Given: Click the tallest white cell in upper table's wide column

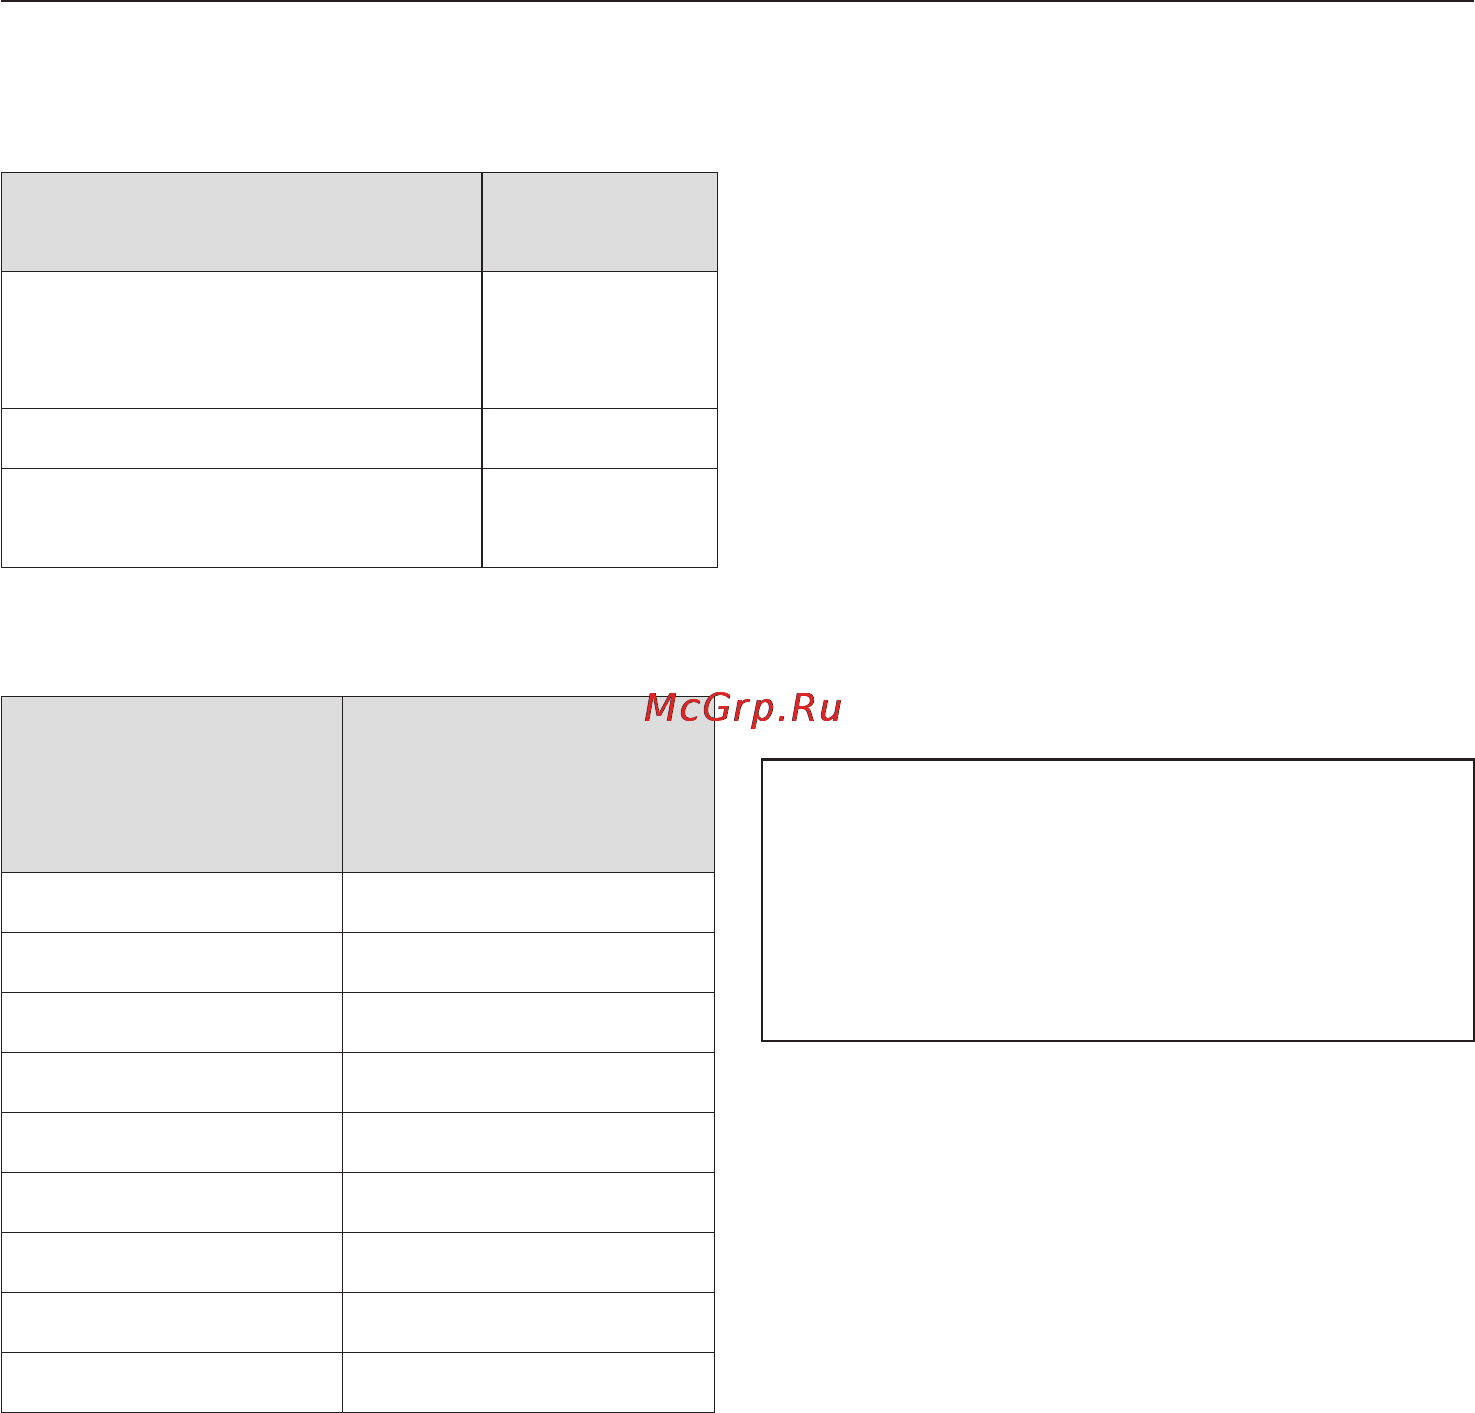Looking at the screenshot, I should coord(241,340).
